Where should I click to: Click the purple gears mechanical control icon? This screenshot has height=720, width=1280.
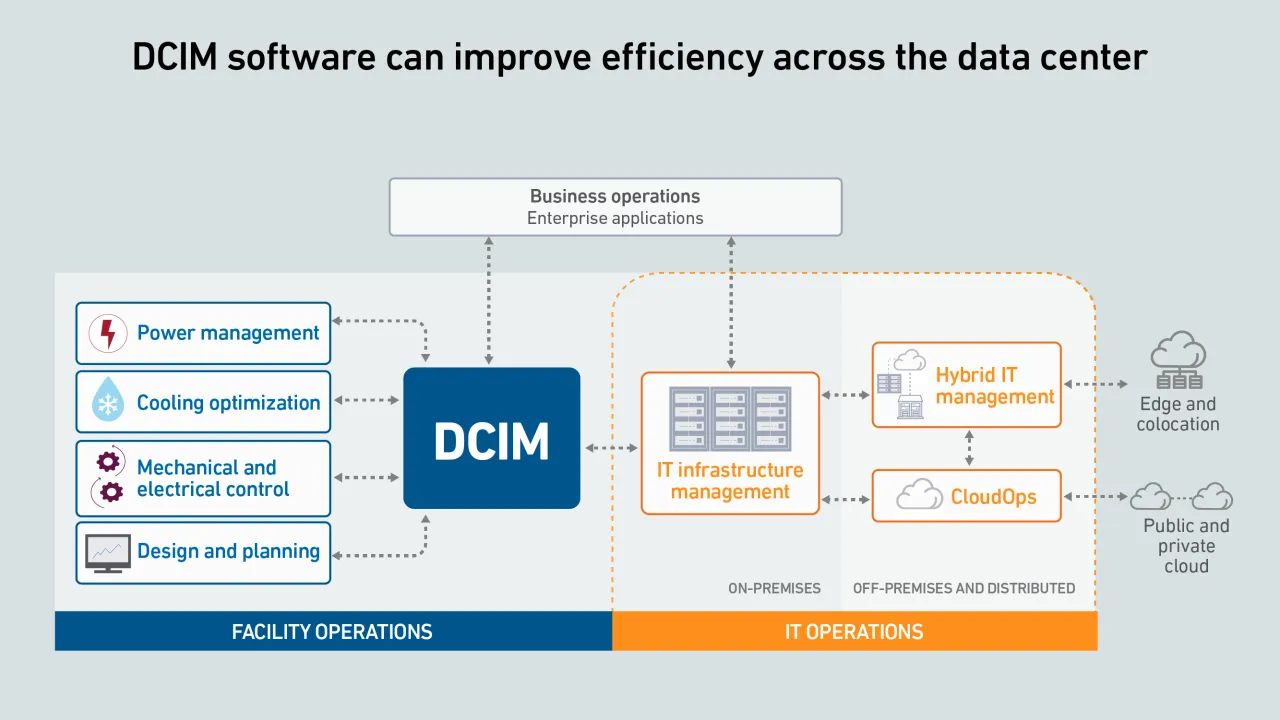pos(109,477)
